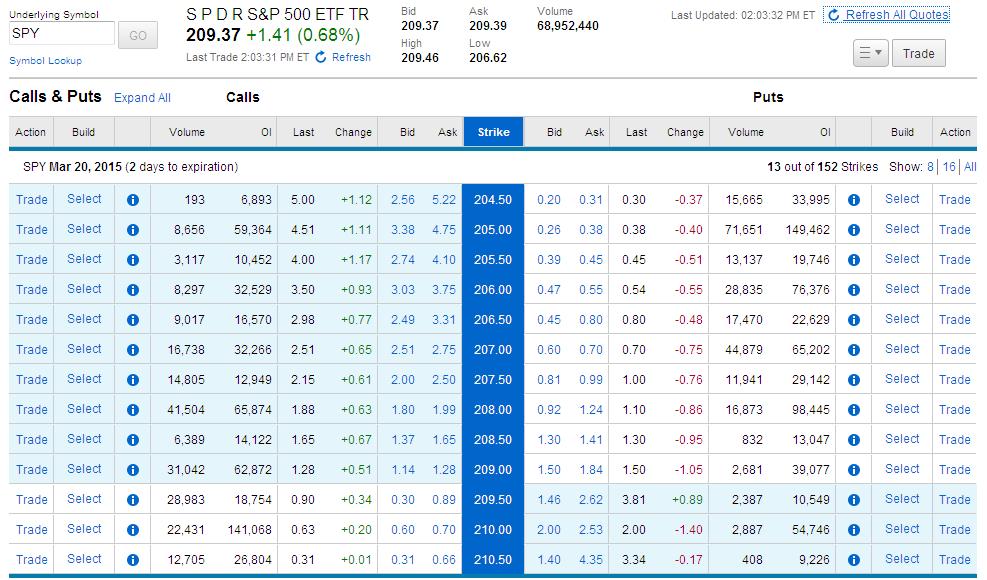Click put open interest 149,462
The image size is (987, 580).
click(808, 230)
